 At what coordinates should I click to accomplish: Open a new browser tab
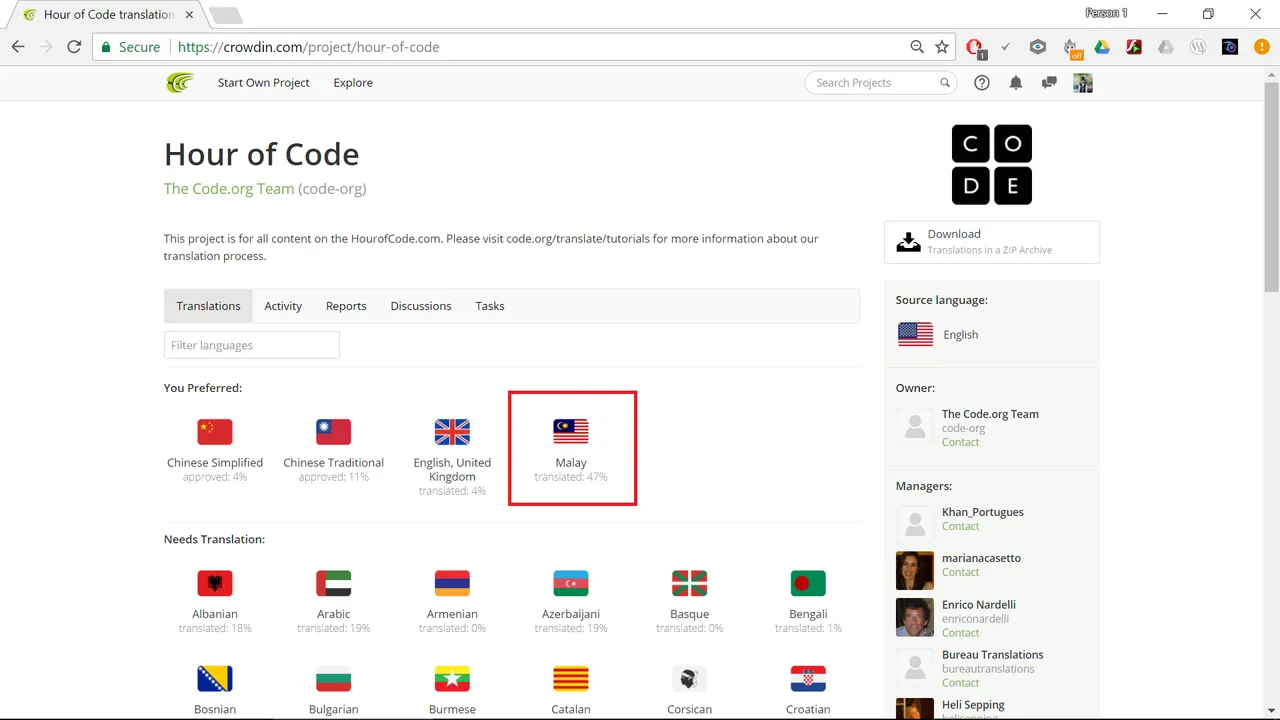(x=225, y=15)
